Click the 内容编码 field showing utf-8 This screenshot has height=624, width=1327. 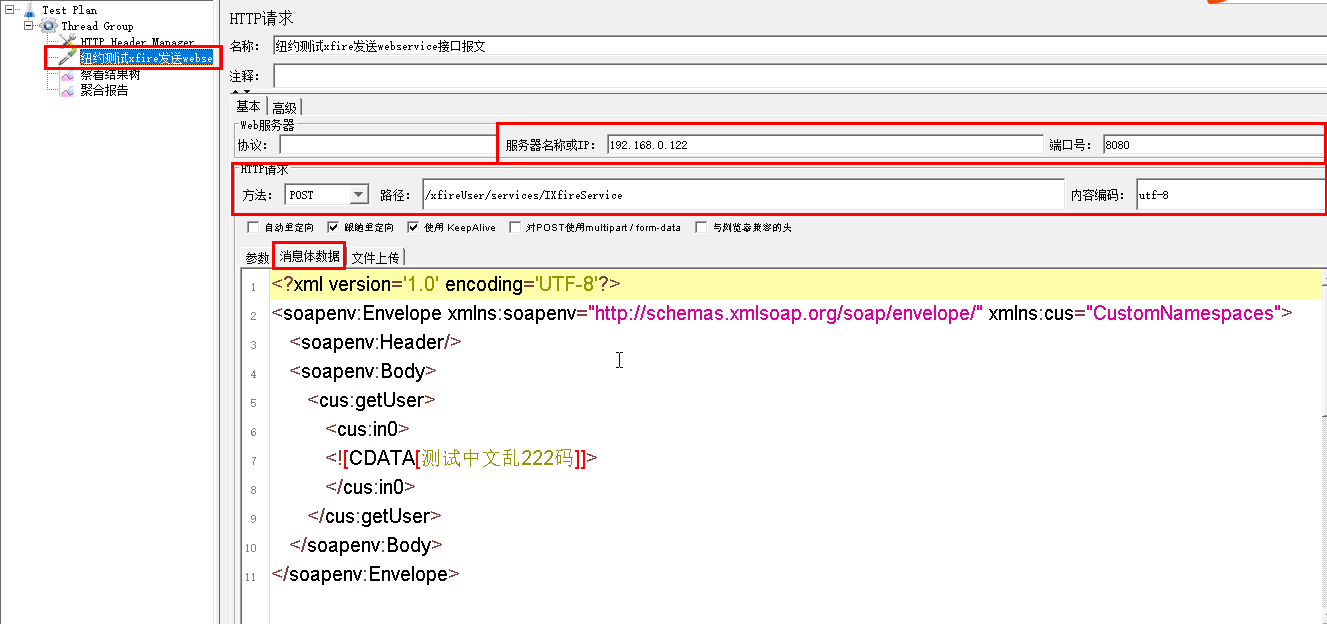click(1231, 195)
